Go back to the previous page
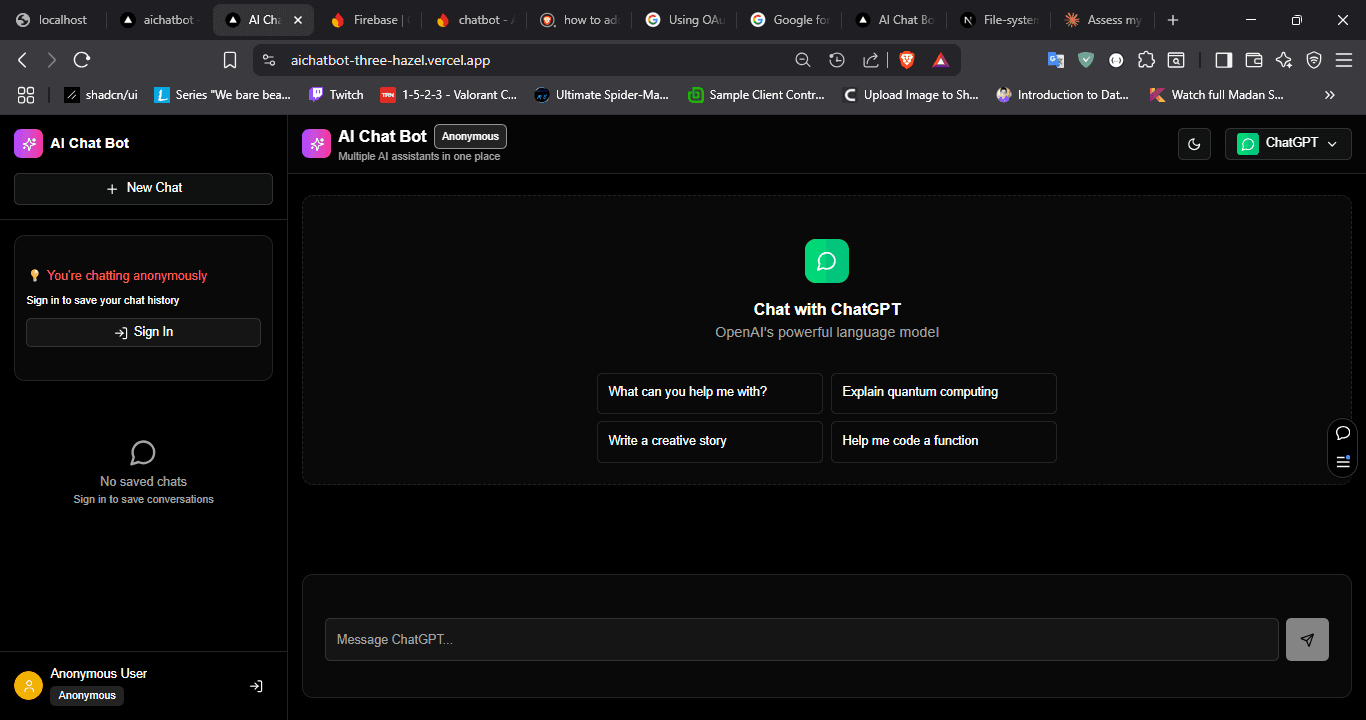Screen dimensions: 1366x720 pos(23,60)
